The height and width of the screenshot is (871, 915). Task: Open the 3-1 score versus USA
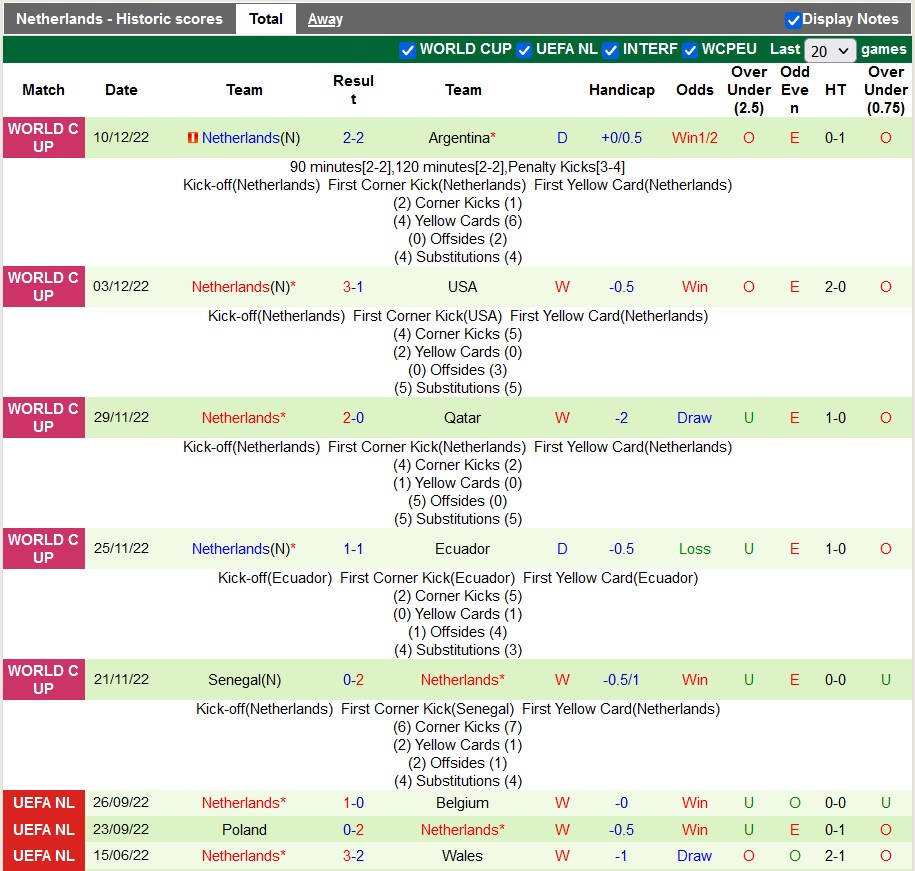click(x=353, y=287)
